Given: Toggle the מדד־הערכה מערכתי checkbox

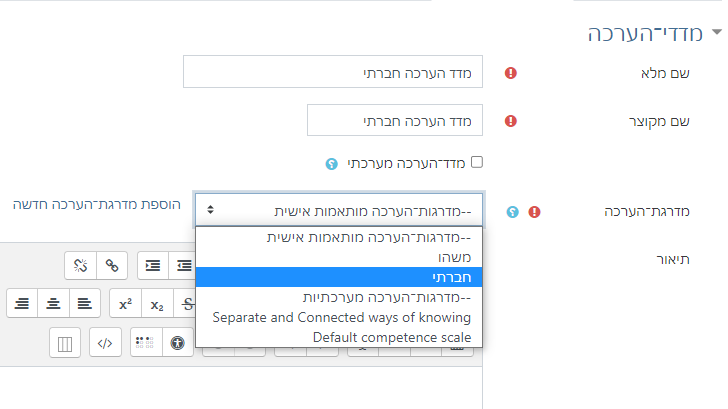Looking at the screenshot, I should click(x=477, y=161).
